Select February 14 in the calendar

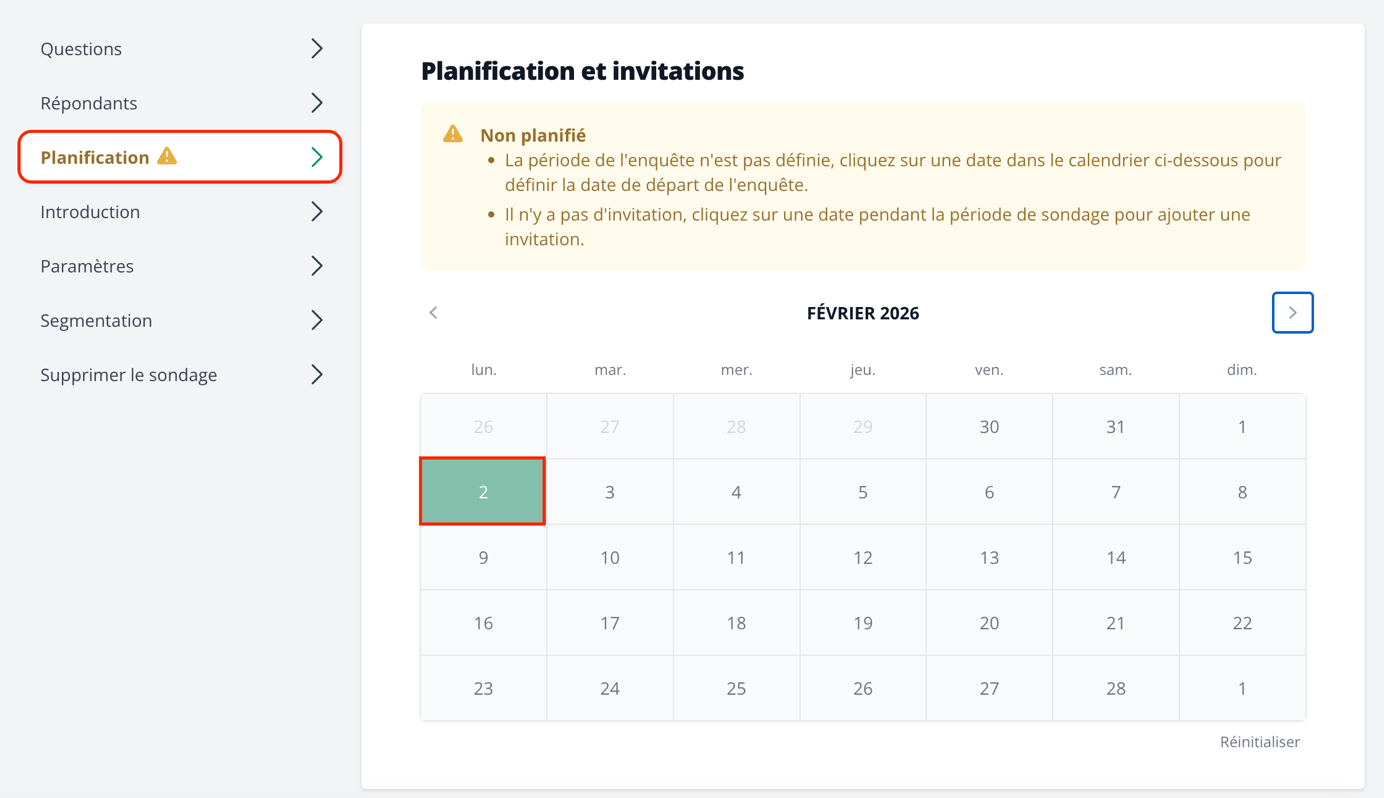(x=1115, y=556)
